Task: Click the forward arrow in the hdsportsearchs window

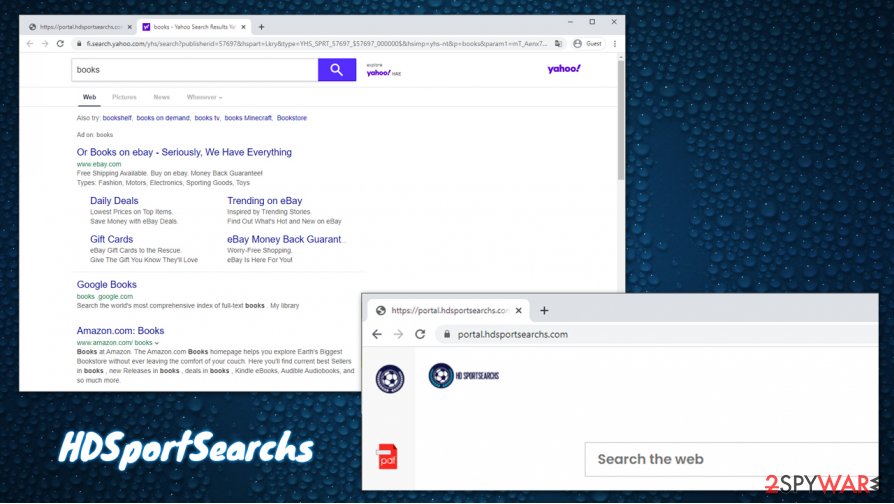Action: tap(399, 334)
